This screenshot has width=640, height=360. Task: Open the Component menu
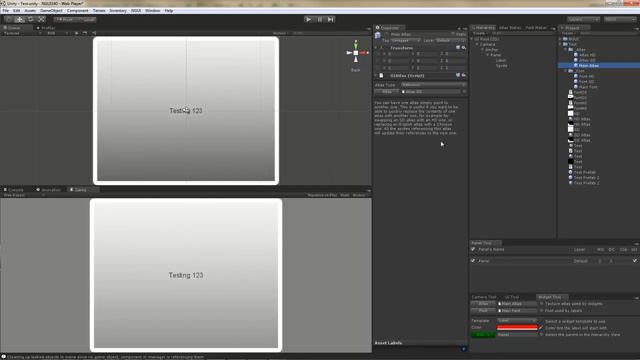(77, 11)
